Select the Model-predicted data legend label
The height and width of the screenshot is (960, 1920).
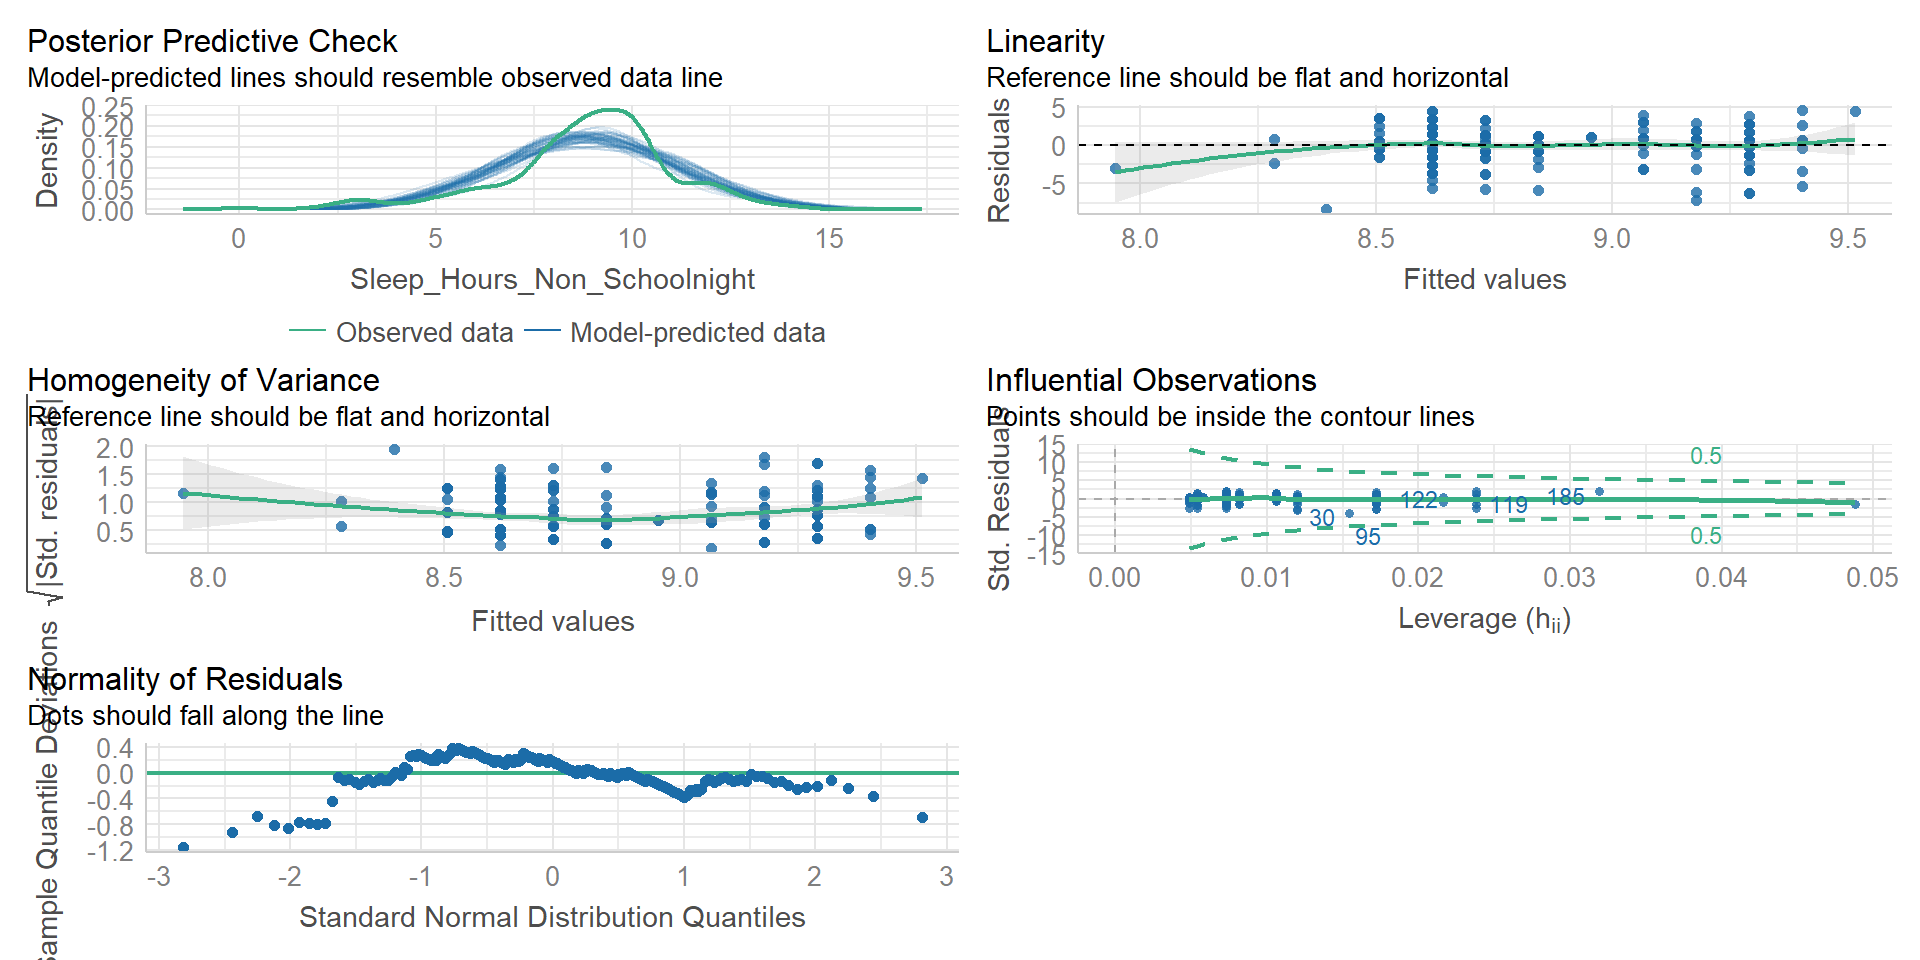coord(697,332)
